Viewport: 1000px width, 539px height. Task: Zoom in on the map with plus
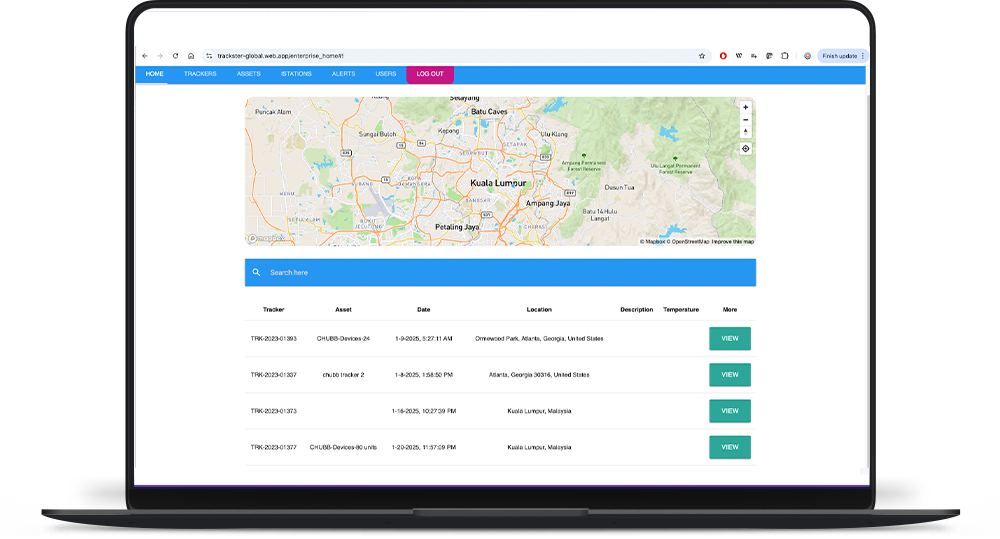746,108
